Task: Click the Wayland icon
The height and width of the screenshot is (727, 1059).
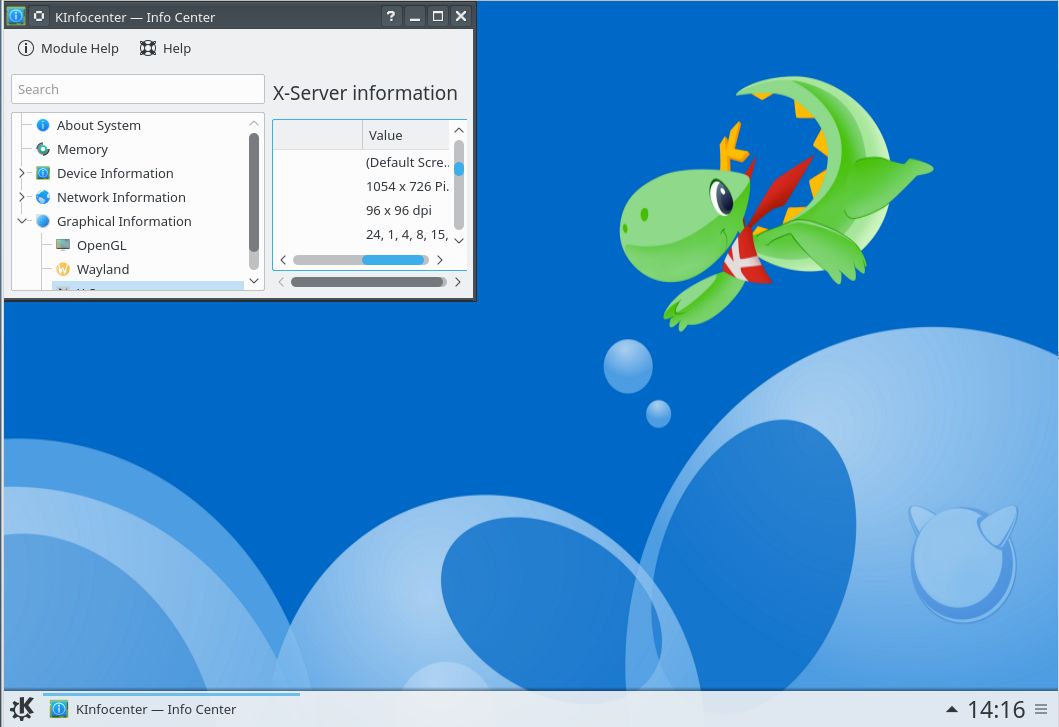Action: [x=63, y=269]
